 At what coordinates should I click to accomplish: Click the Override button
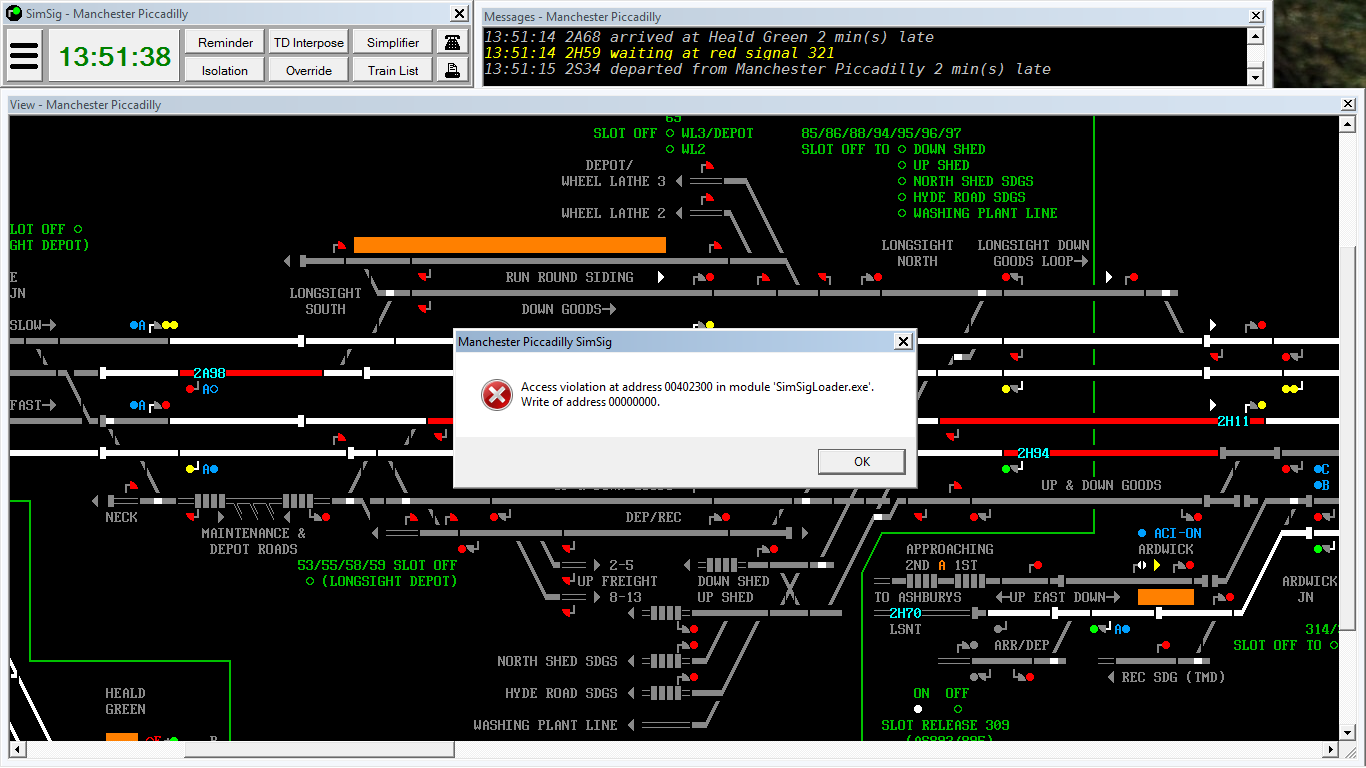tap(309, 70)
